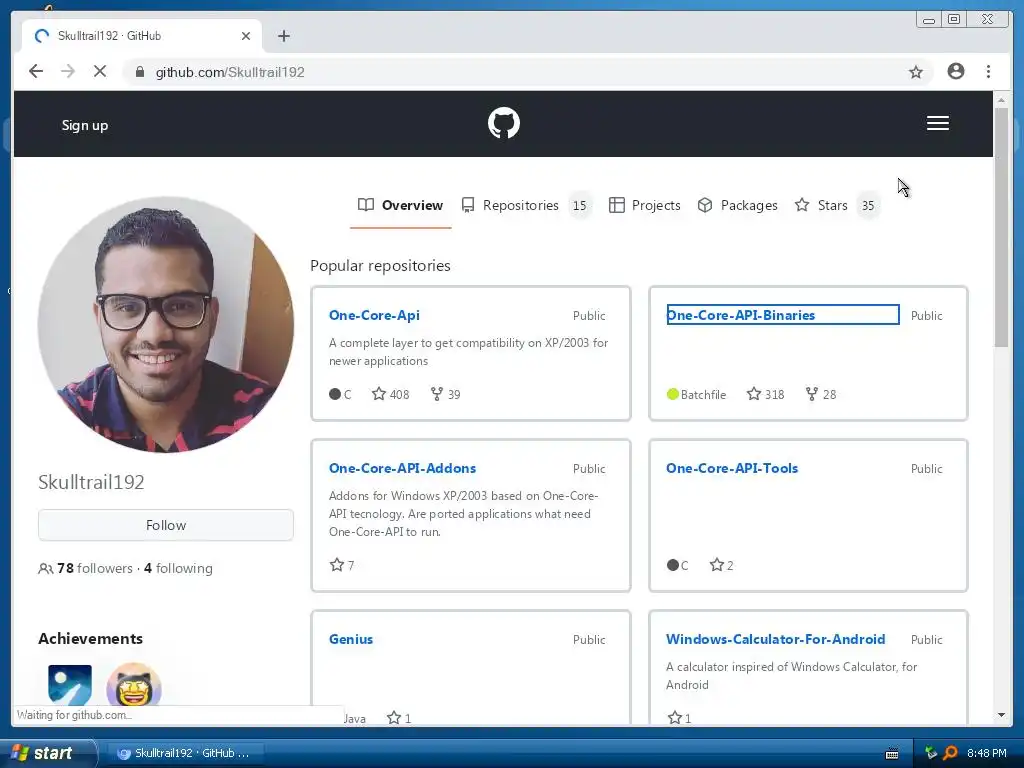Click the profile avatar photo
Screen dimensions: 1024x768
[166, 325]
